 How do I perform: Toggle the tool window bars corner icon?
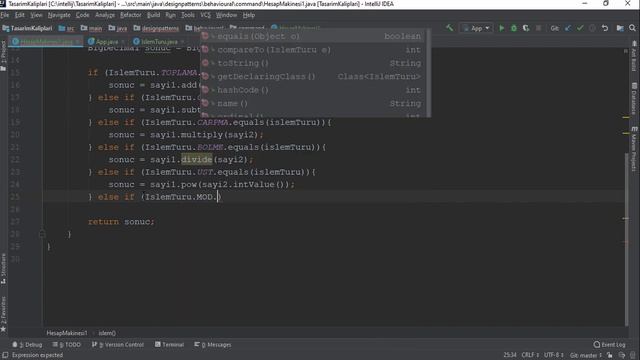(x=5, y=355)
